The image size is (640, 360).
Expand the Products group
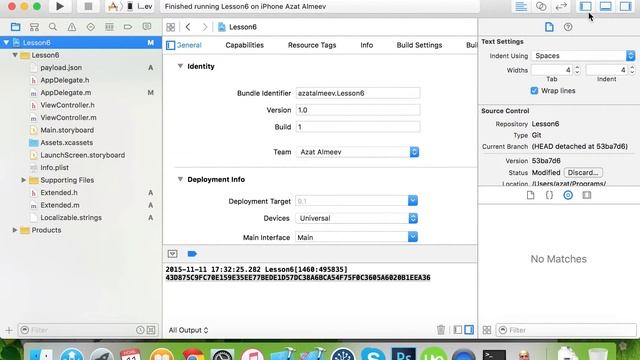pyautogui.click(x=15, y=230)
